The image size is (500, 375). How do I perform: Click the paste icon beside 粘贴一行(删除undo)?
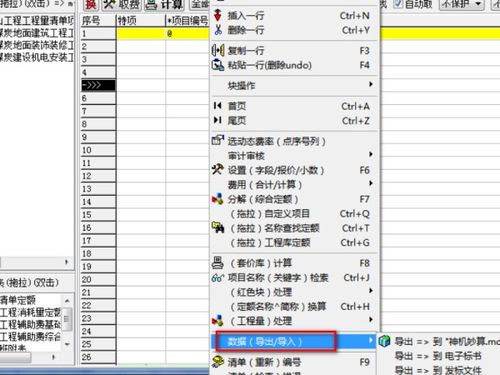(x=218, y=65)
